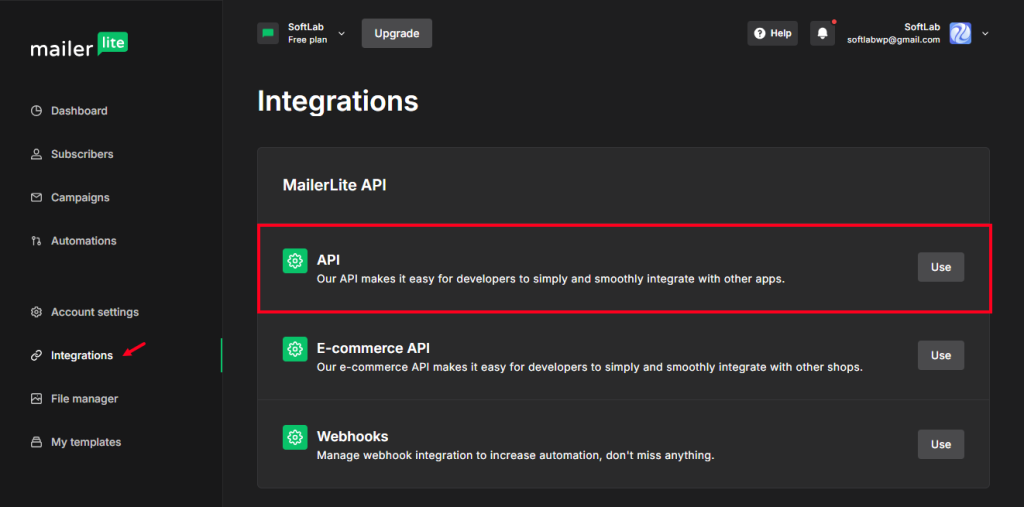
Task: Click the green gear icon beside API
Action: click(x=295, y=261)
